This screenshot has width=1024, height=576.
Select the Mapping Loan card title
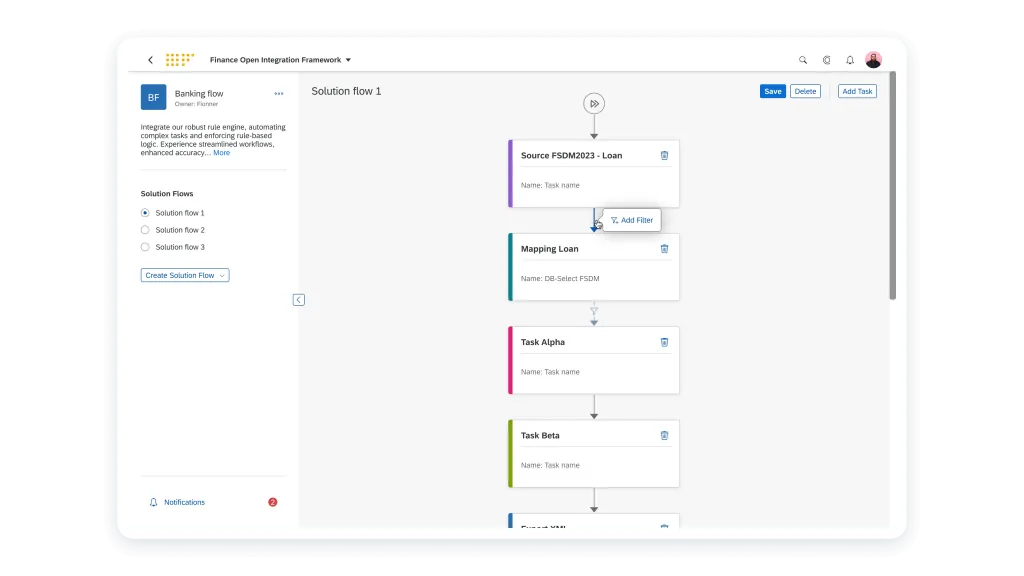click(549, 249)
